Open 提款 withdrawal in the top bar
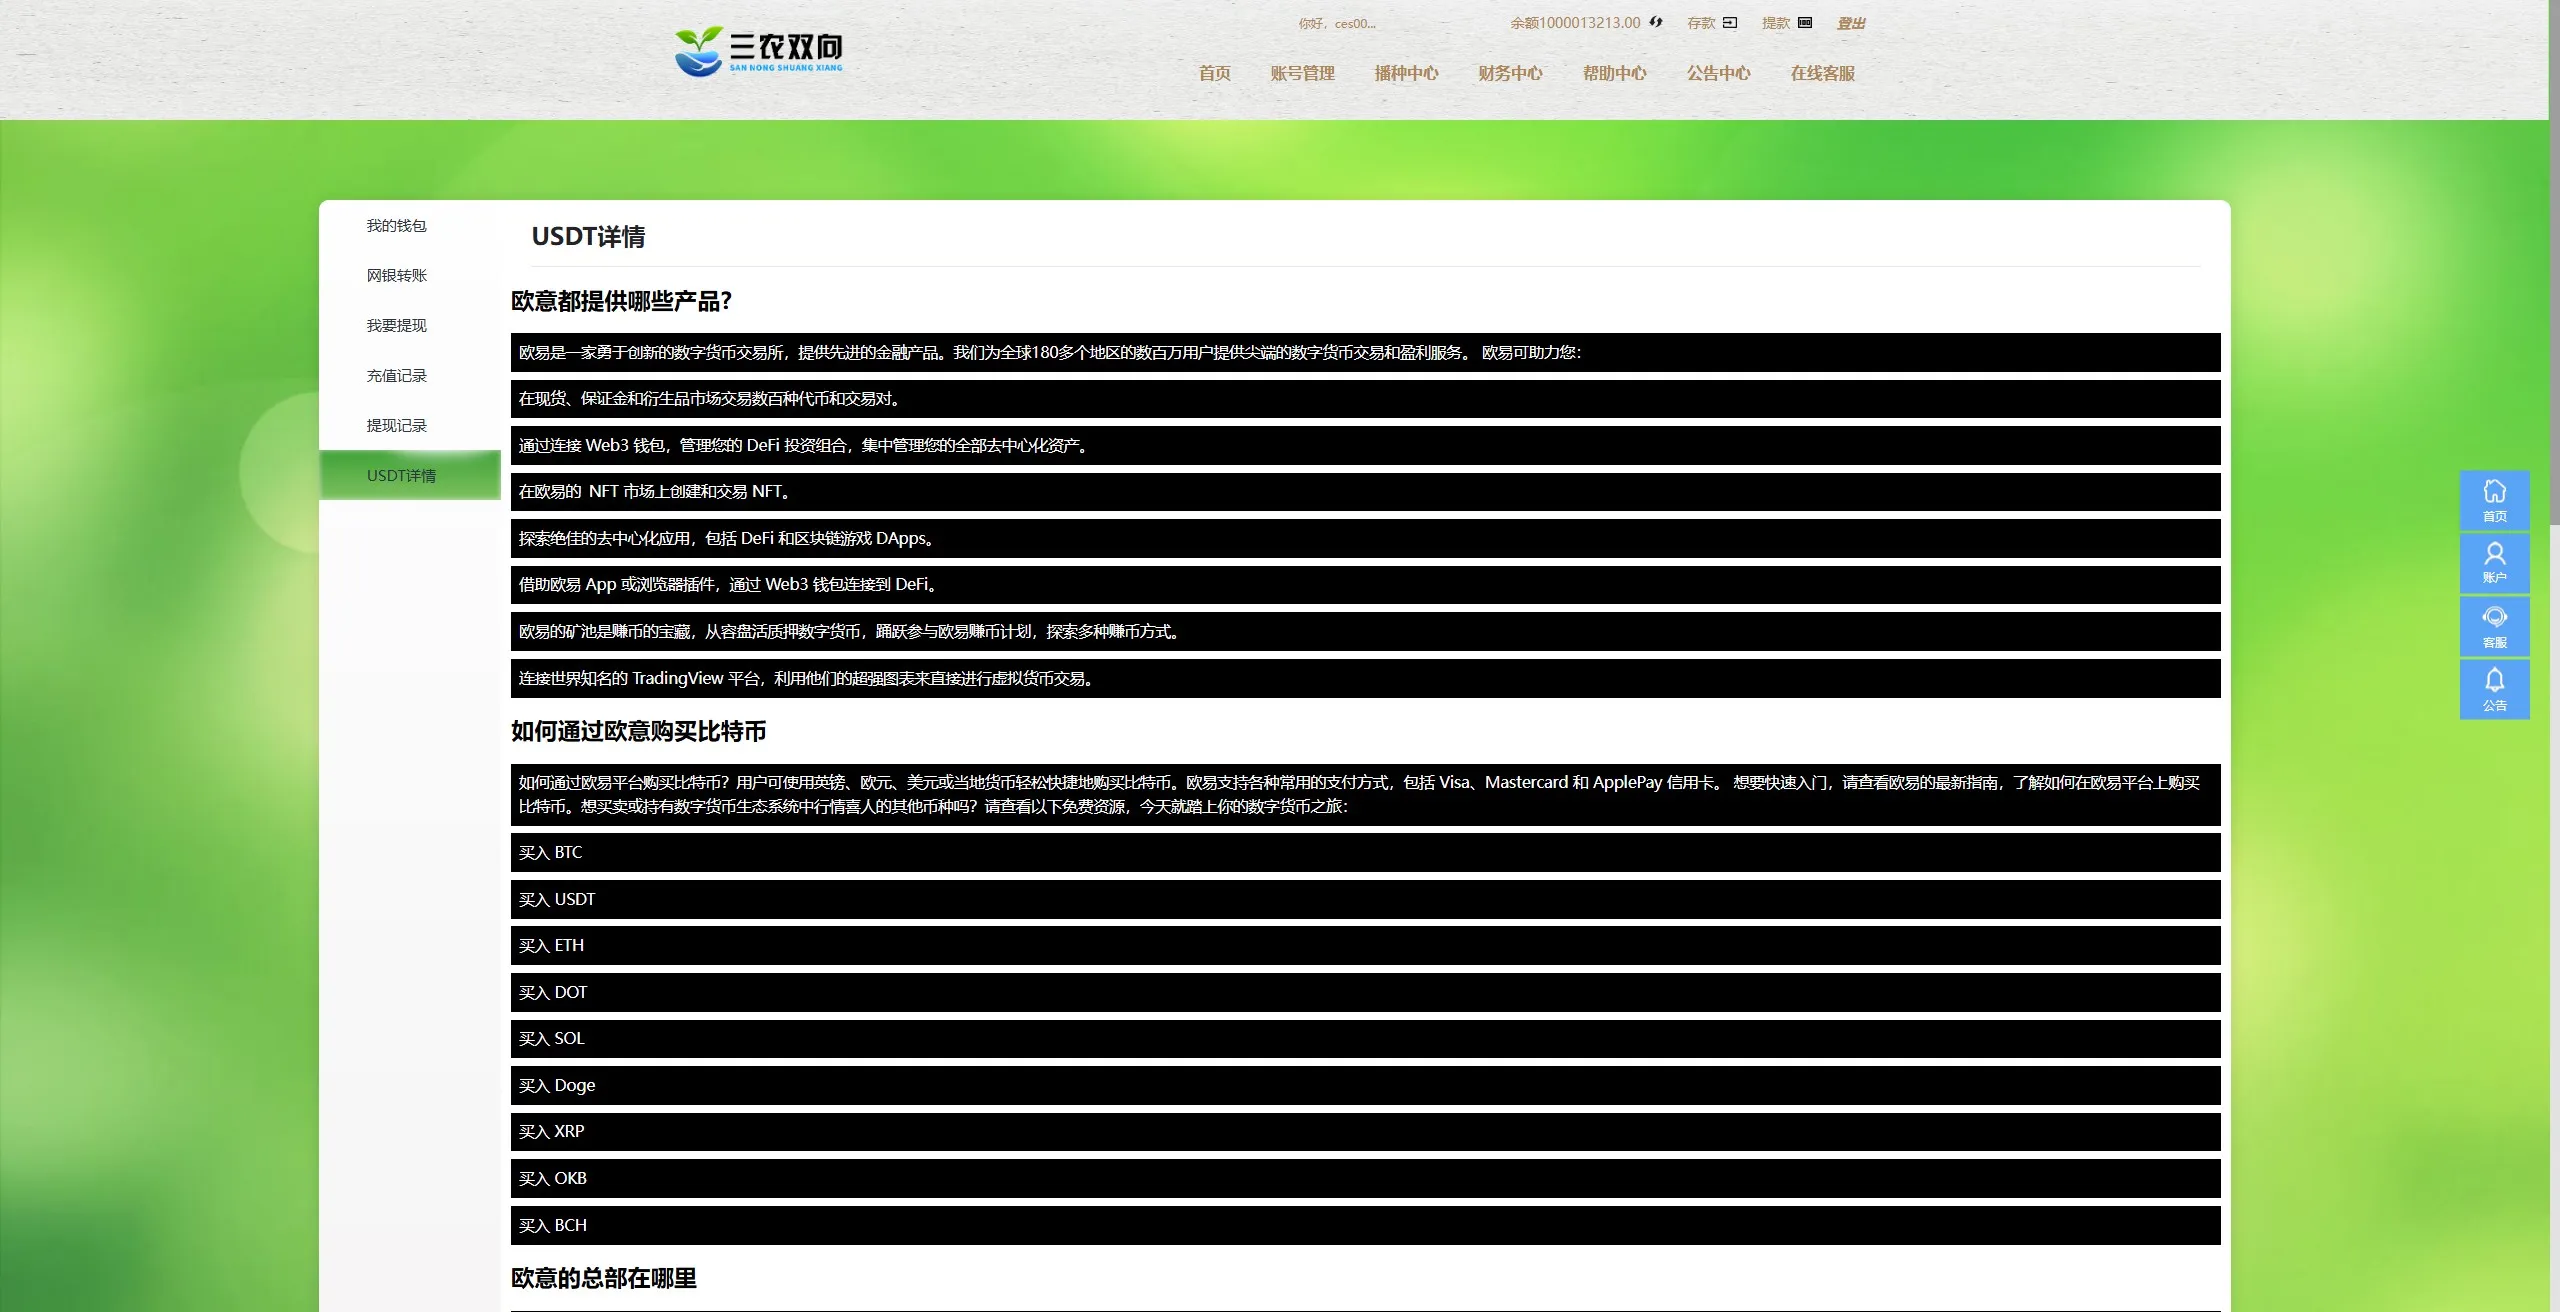This screenshot has width=2560, height=1312. click(1787, 23)
